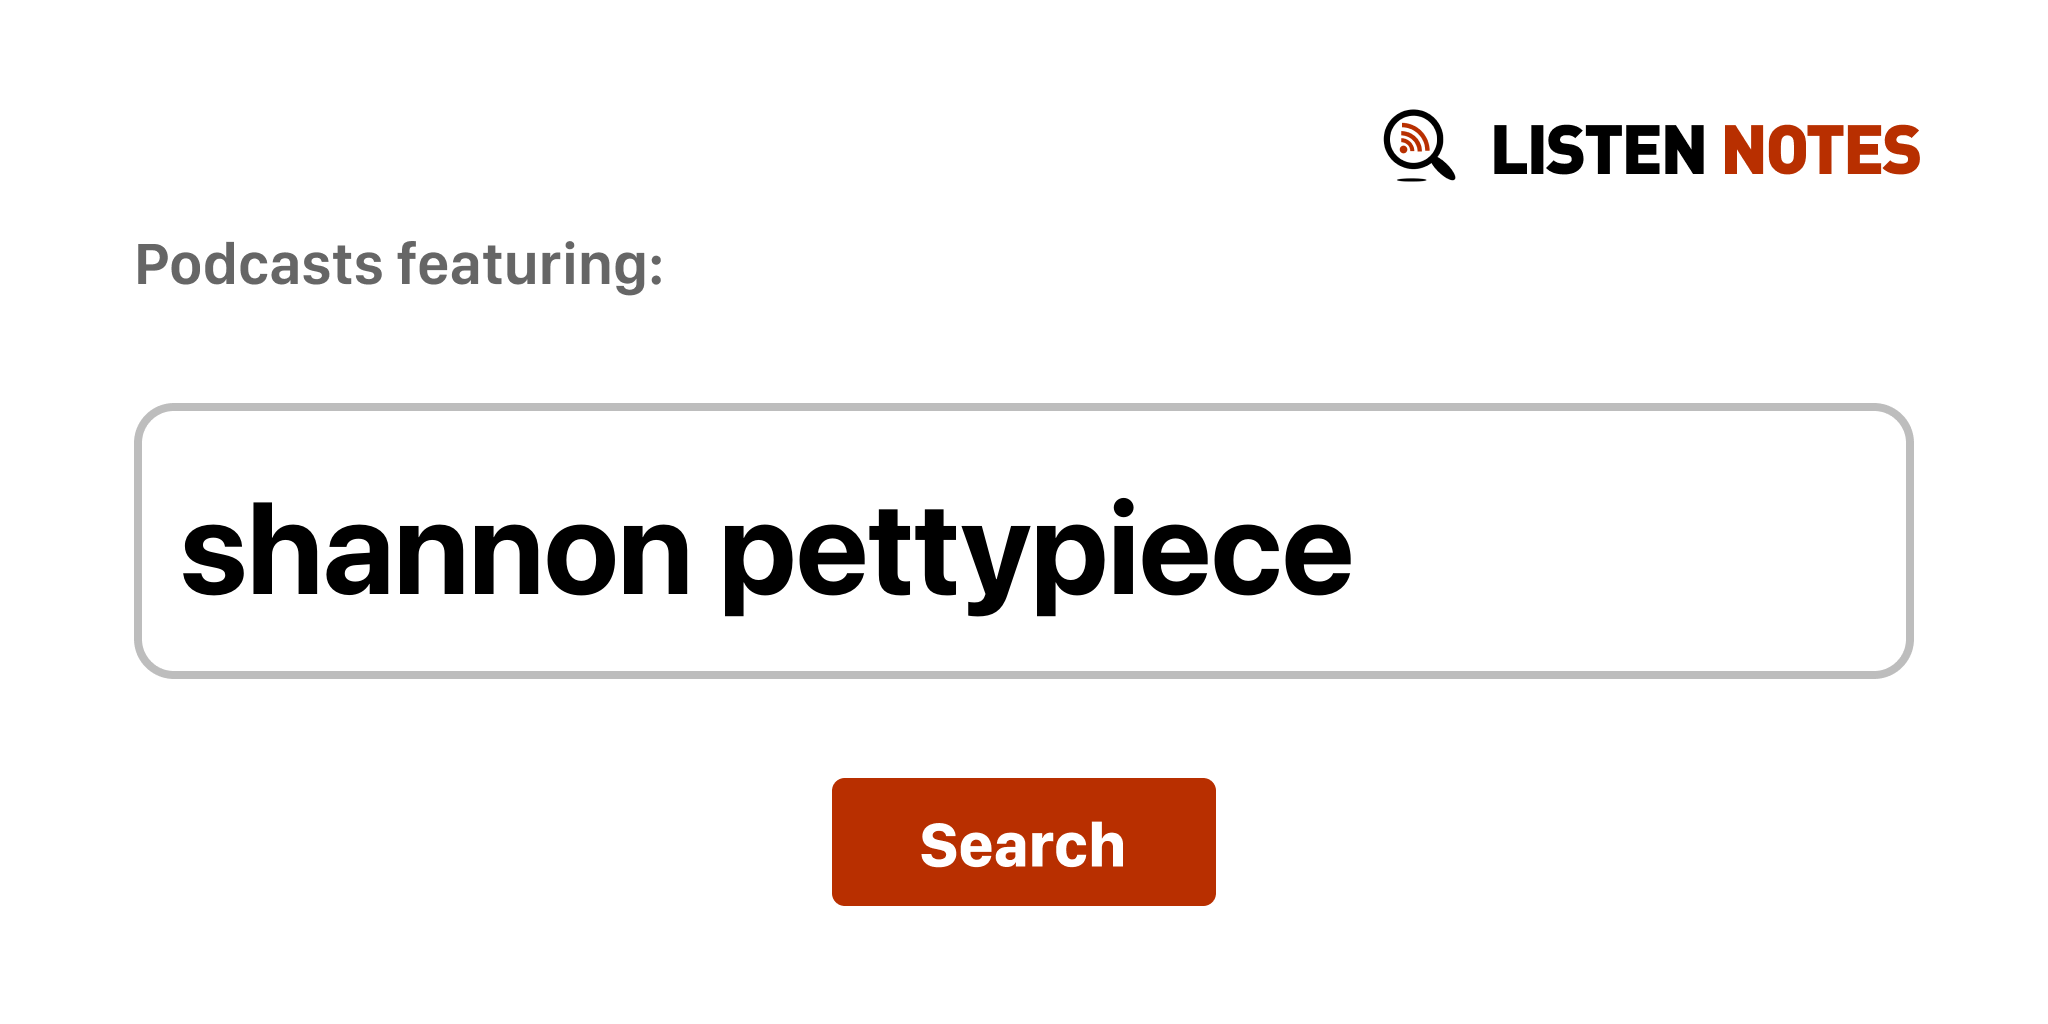Click the Podcasts featuring label

pyautogui.click(x=399, y=265)
